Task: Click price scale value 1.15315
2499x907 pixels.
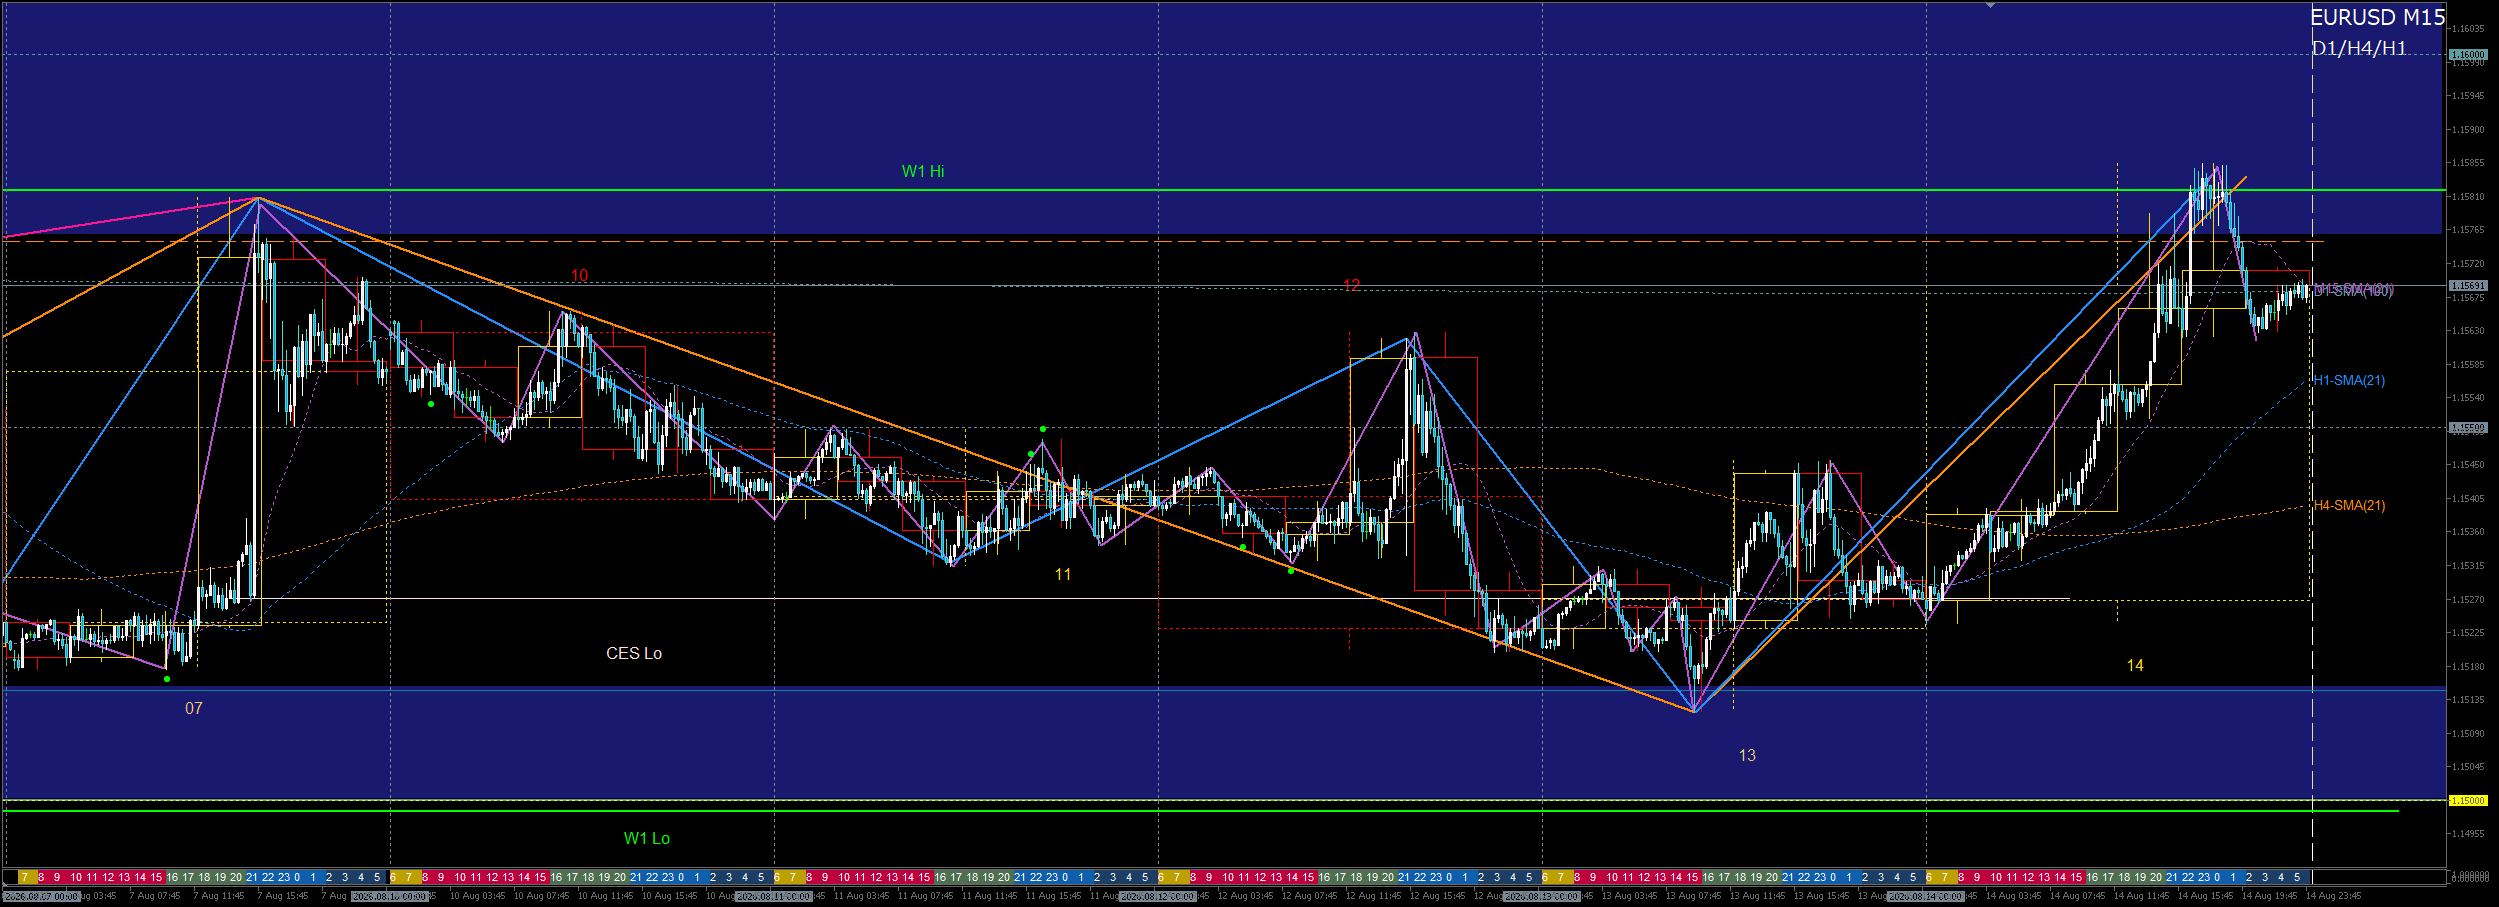Action: pyautogui.click(x=2468, y=566)
